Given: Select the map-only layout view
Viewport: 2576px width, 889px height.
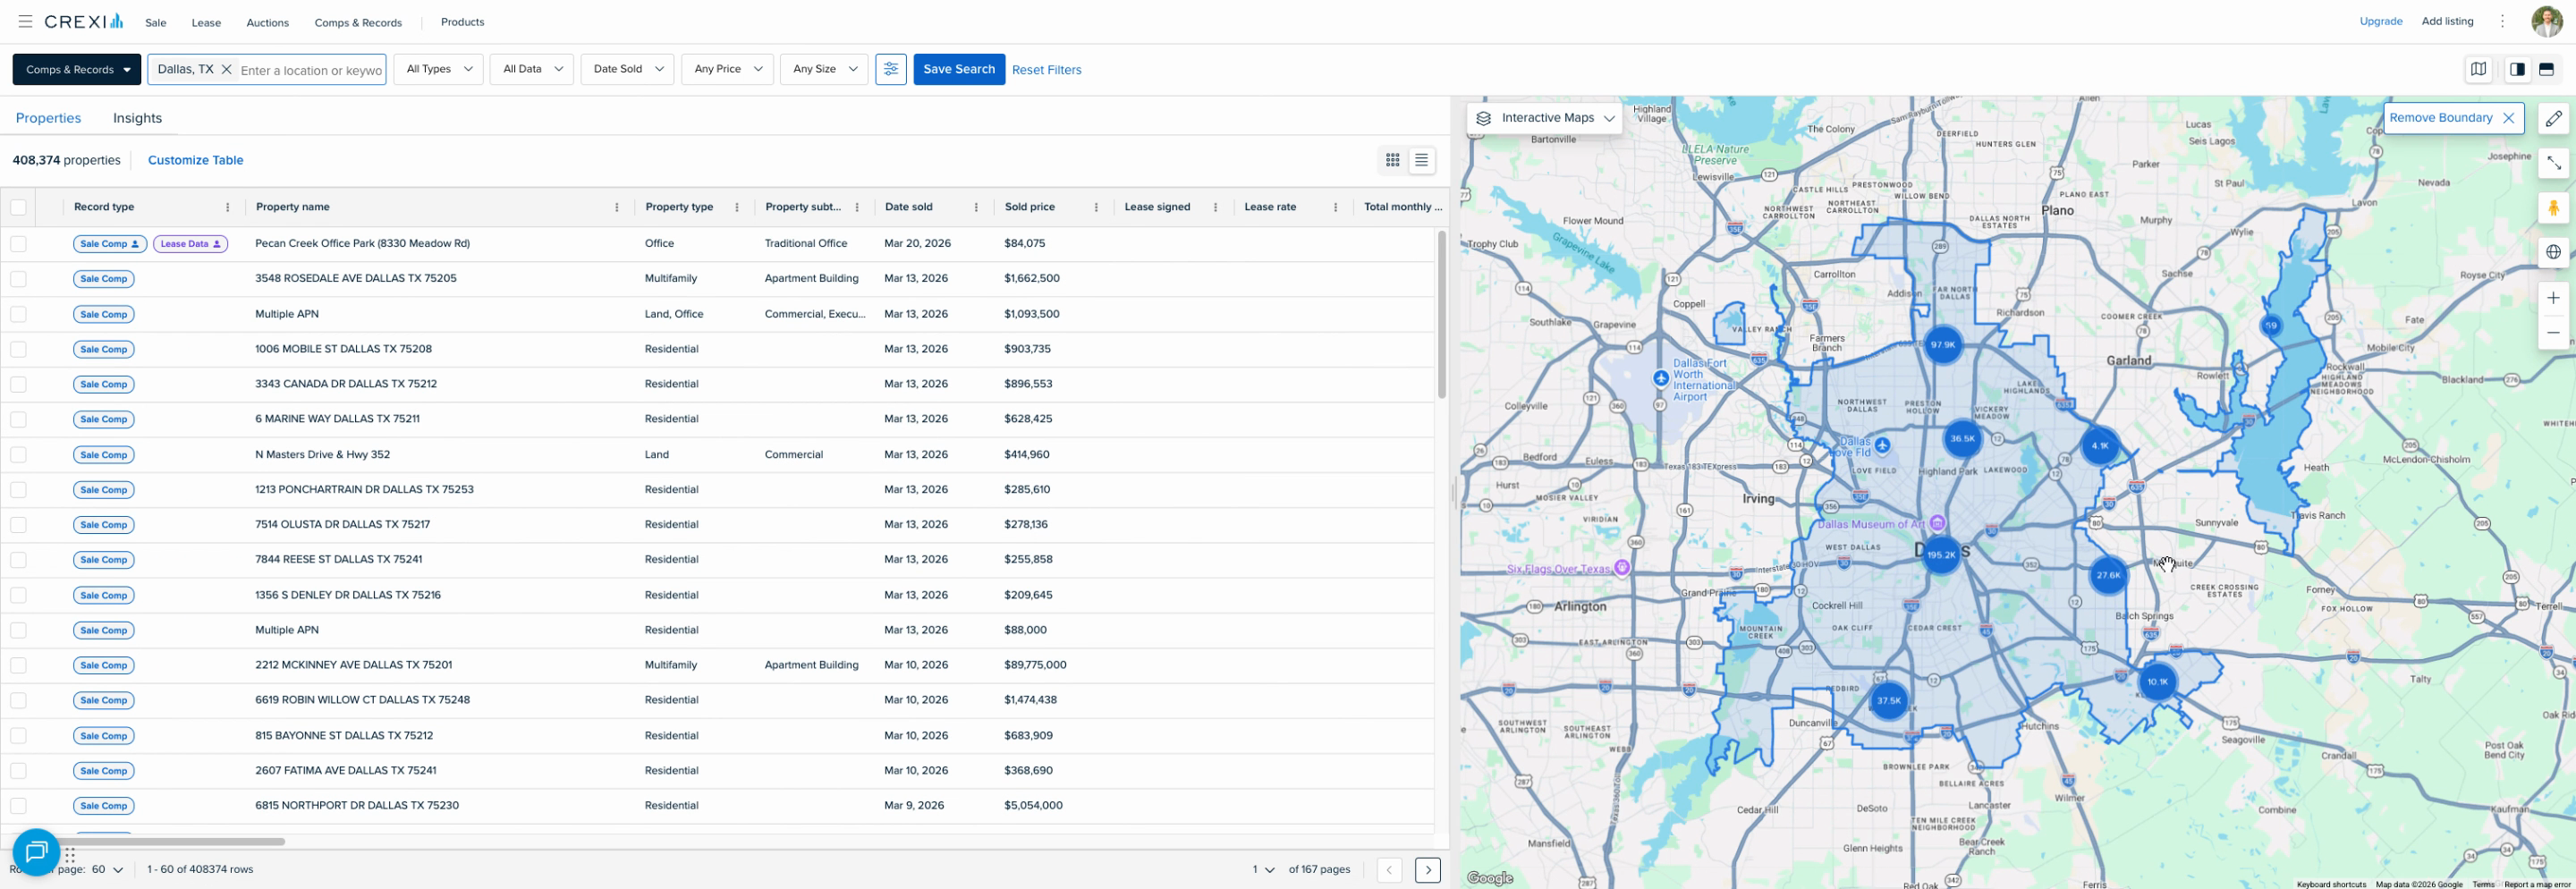Looking at the screenshot, I should pyautogui.click(x=2478, y=69).
